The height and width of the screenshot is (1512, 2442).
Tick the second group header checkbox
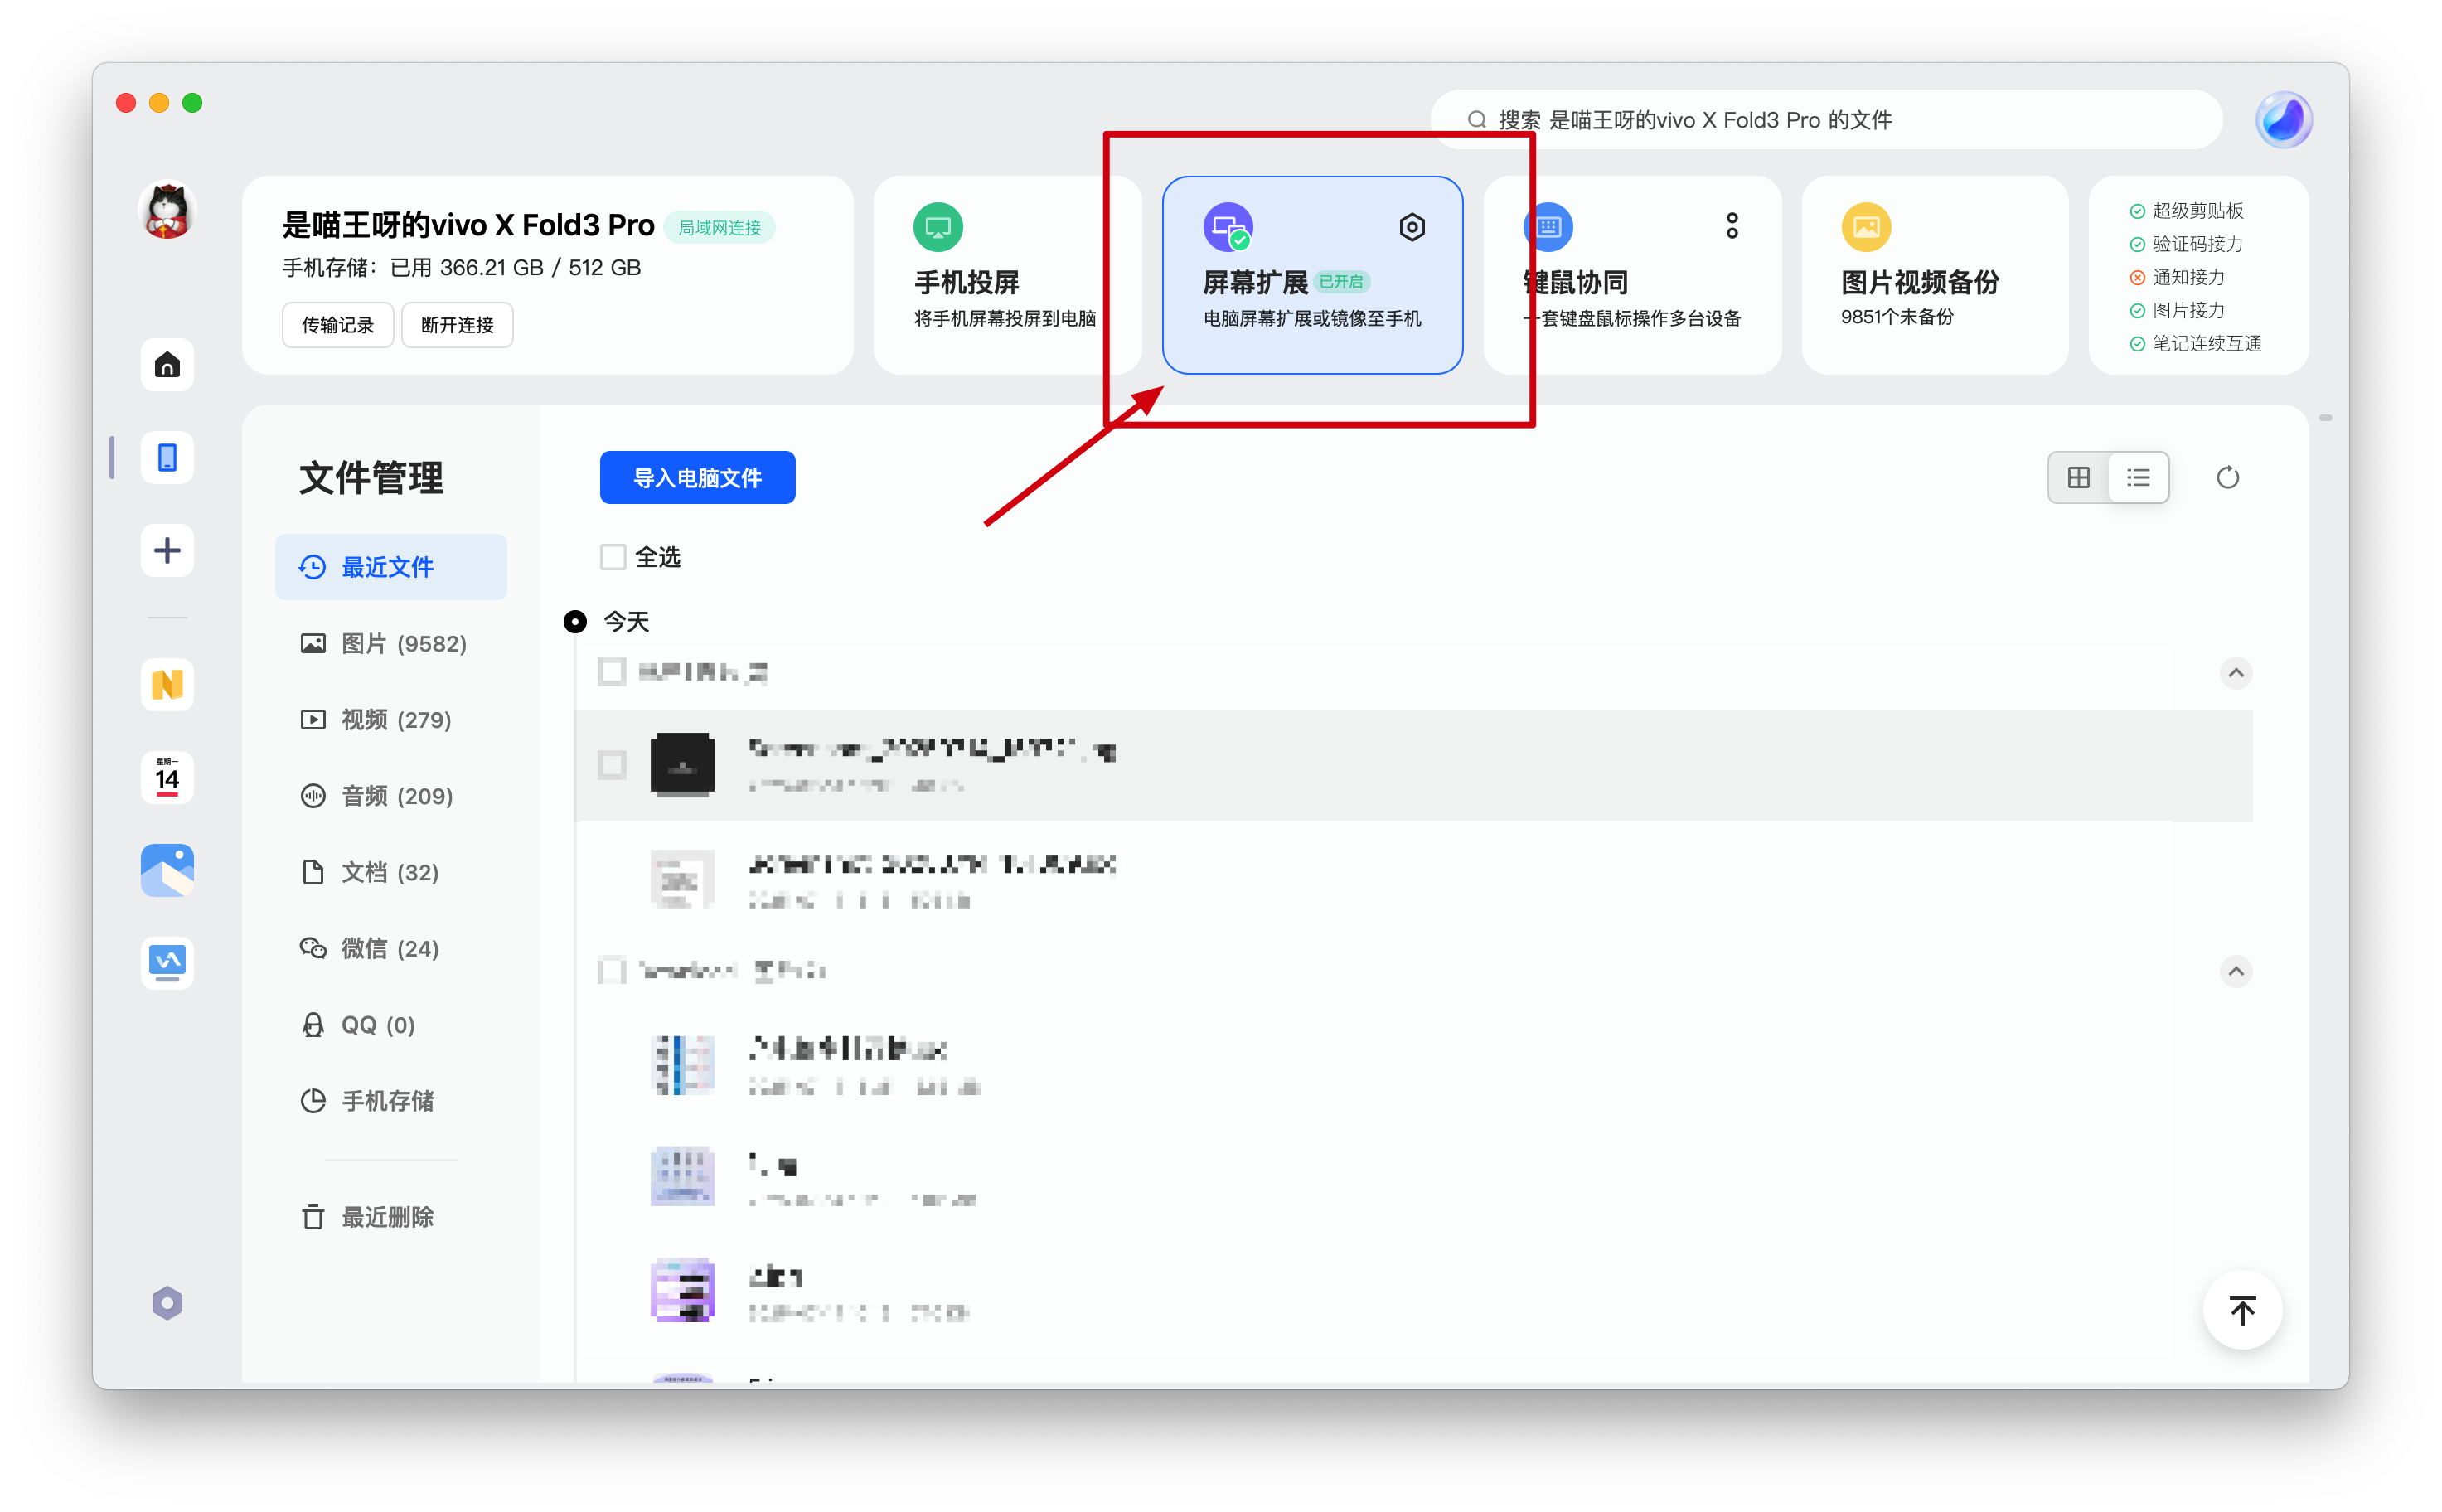click(x=612, y=970)
